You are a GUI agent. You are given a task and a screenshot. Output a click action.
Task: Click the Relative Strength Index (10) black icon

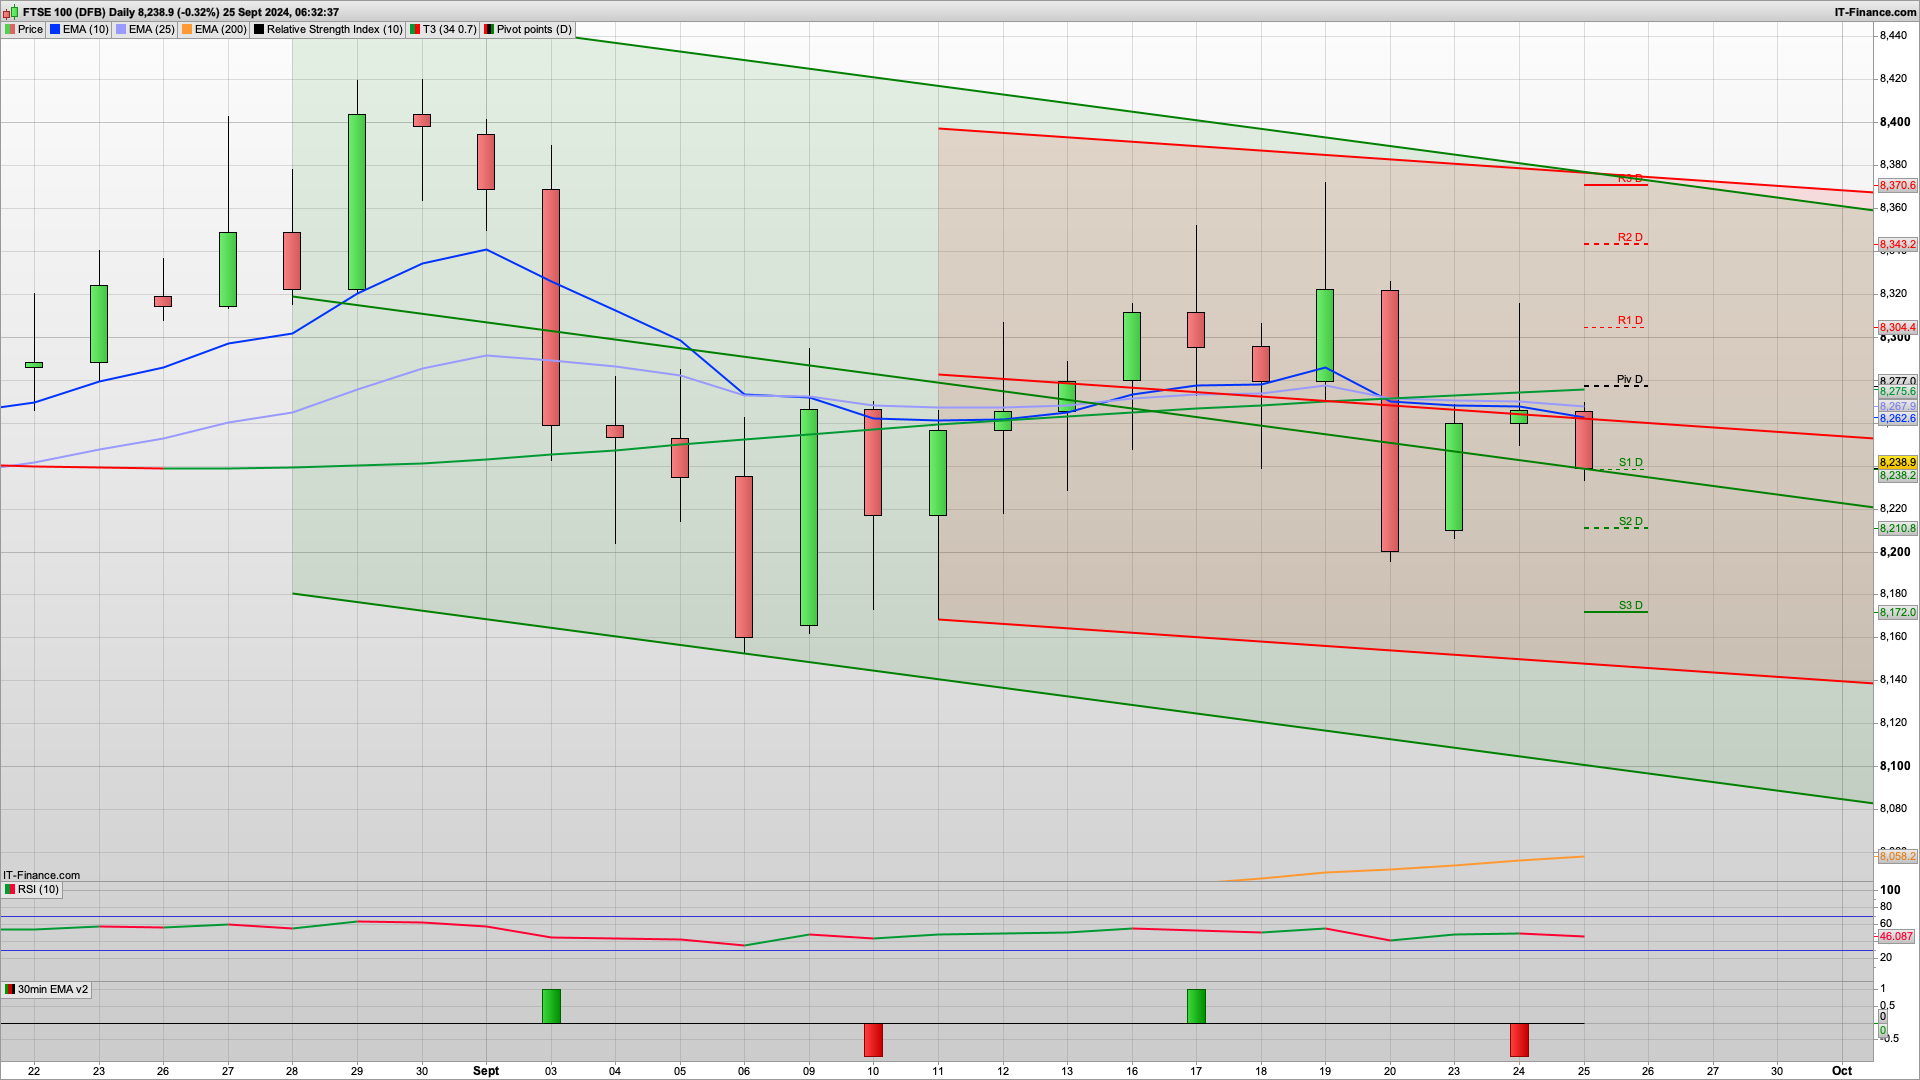click(x=258, y=30)
